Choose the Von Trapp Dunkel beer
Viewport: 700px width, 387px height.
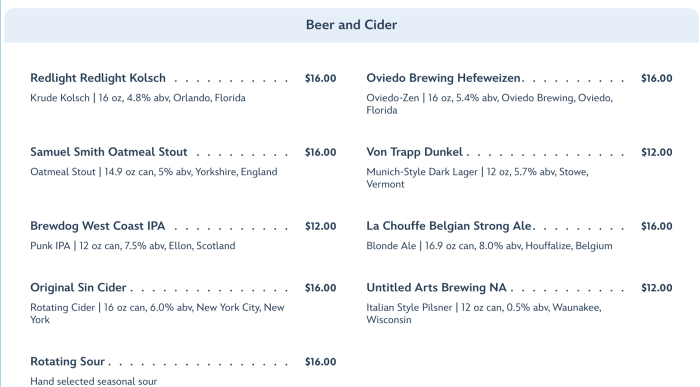(x=414, y=152)
